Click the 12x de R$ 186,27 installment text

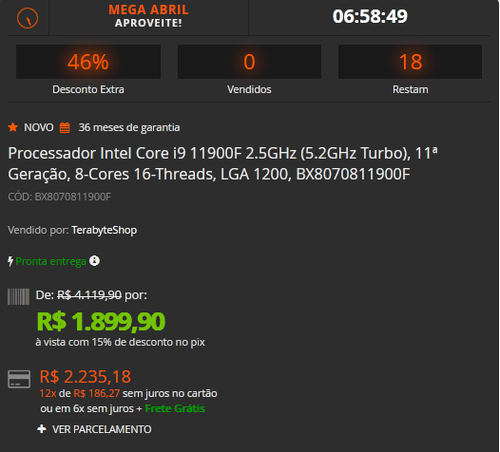(x=80, y=394)
